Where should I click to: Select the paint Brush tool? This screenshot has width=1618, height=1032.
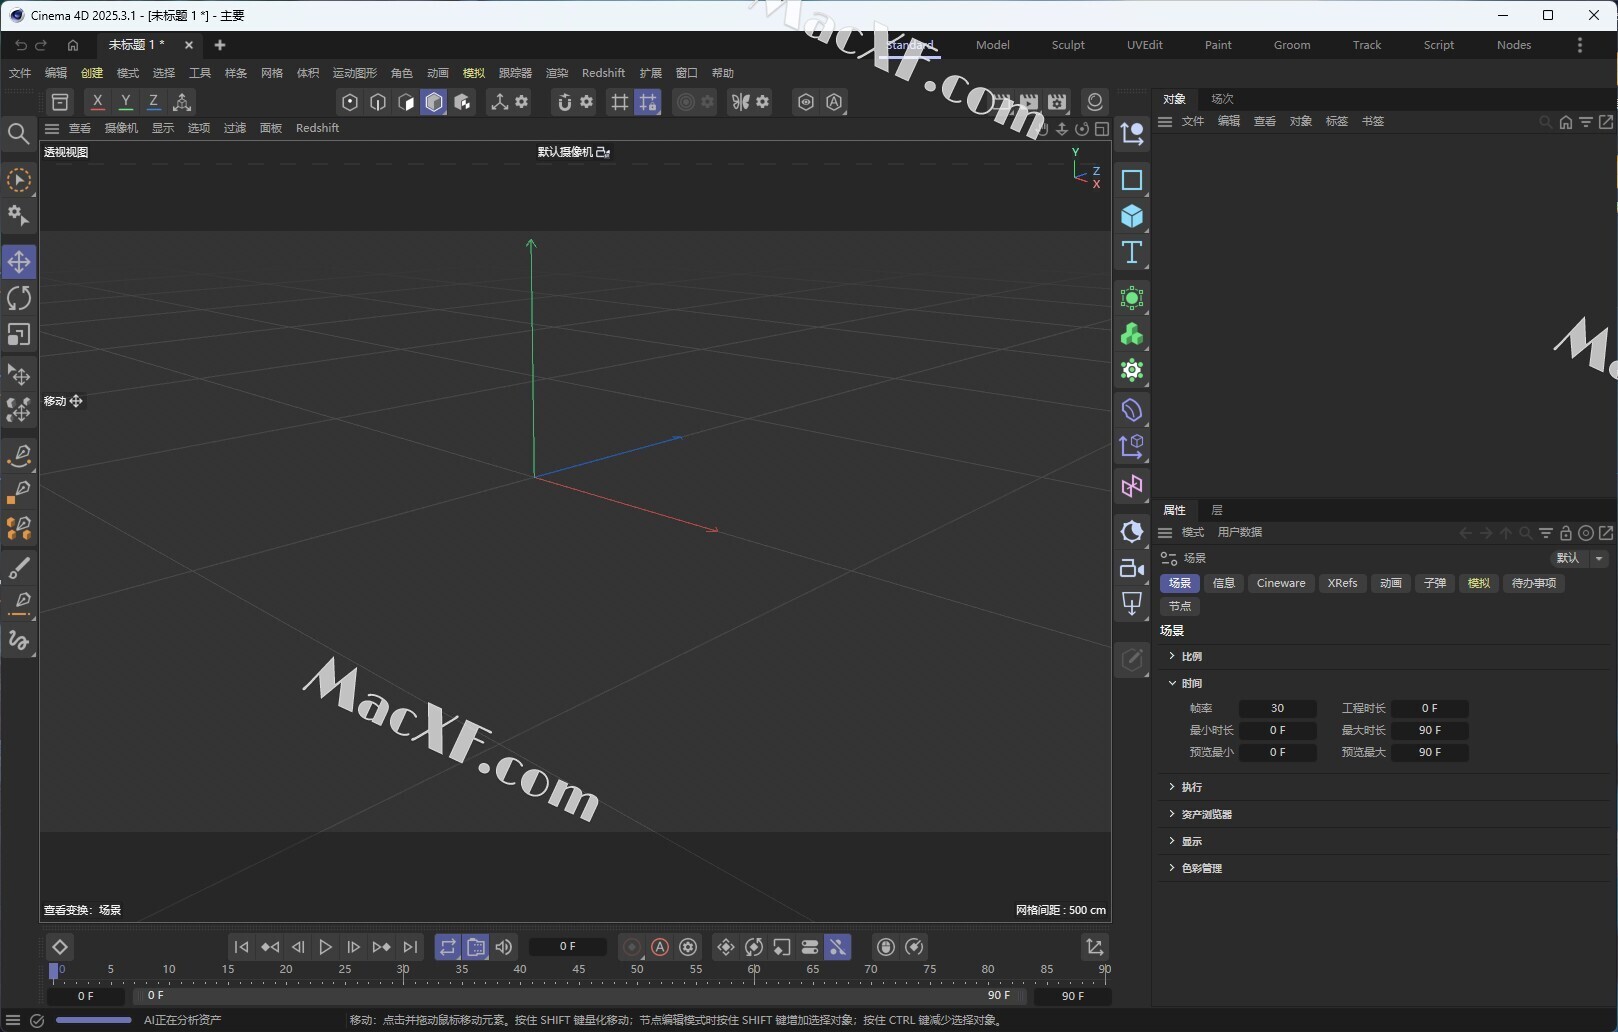click(19, 568)
